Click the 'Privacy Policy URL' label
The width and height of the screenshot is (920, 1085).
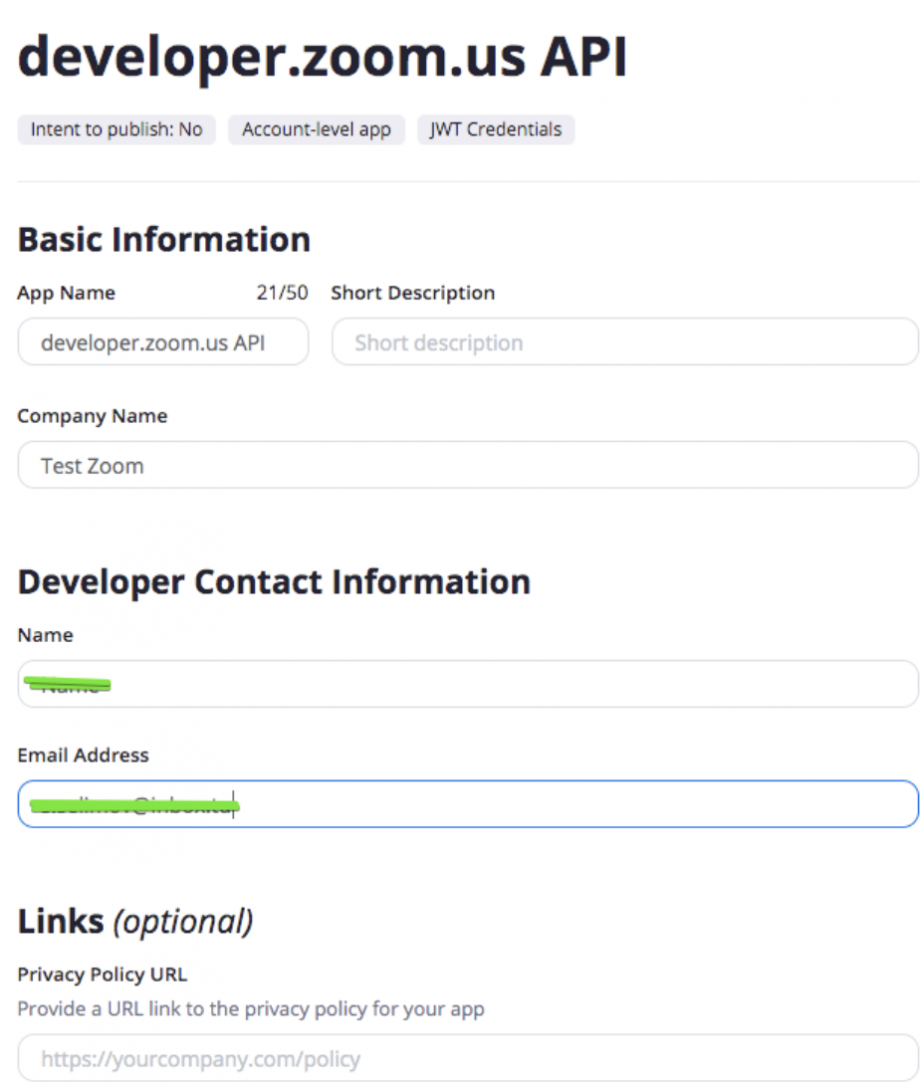click(102, 974)
